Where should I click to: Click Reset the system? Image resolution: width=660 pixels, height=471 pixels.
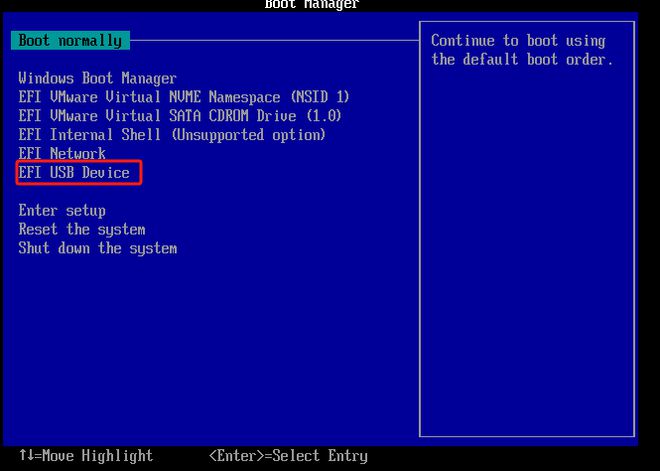[x=82, y=229]
